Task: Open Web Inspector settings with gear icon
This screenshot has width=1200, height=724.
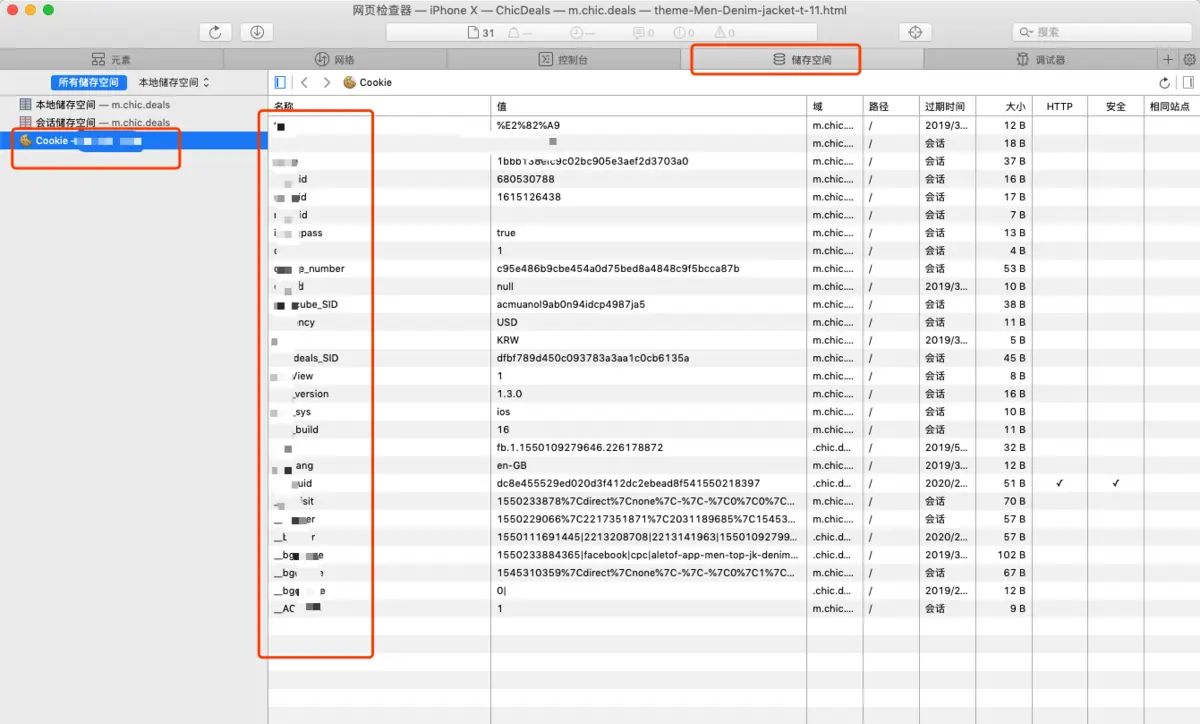Action: click(x=1187, y=59)
